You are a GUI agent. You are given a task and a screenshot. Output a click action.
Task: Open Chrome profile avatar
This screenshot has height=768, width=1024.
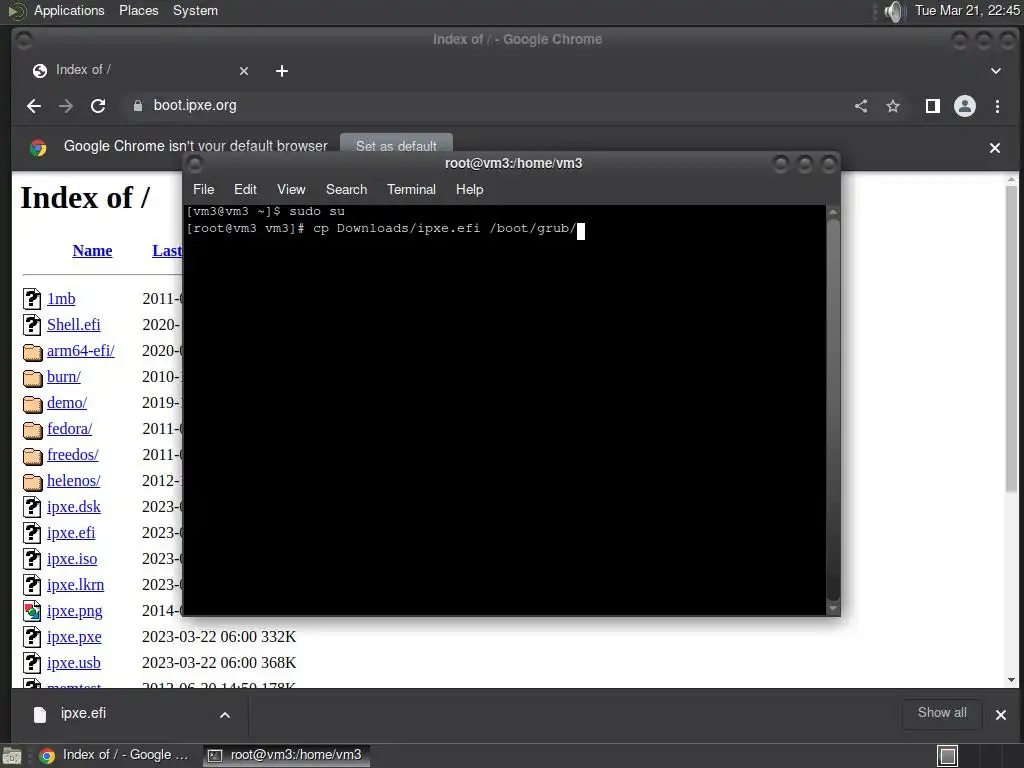[x=965, y=106]
